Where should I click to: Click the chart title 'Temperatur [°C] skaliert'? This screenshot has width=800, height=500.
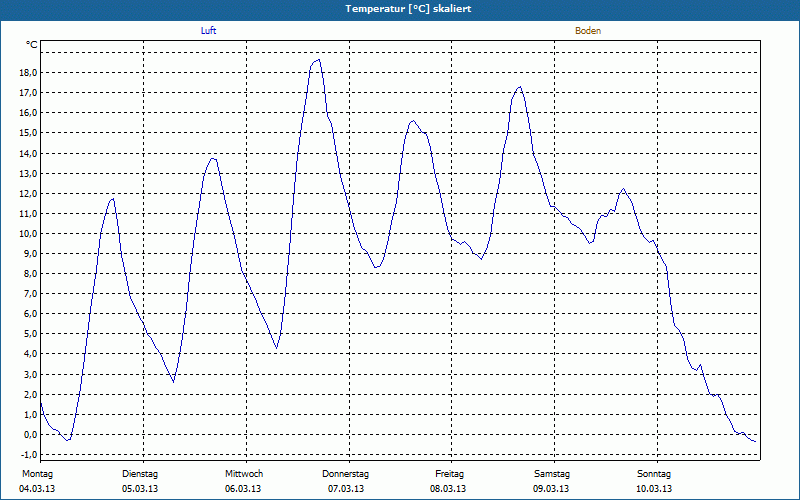(x=408, y=9)
